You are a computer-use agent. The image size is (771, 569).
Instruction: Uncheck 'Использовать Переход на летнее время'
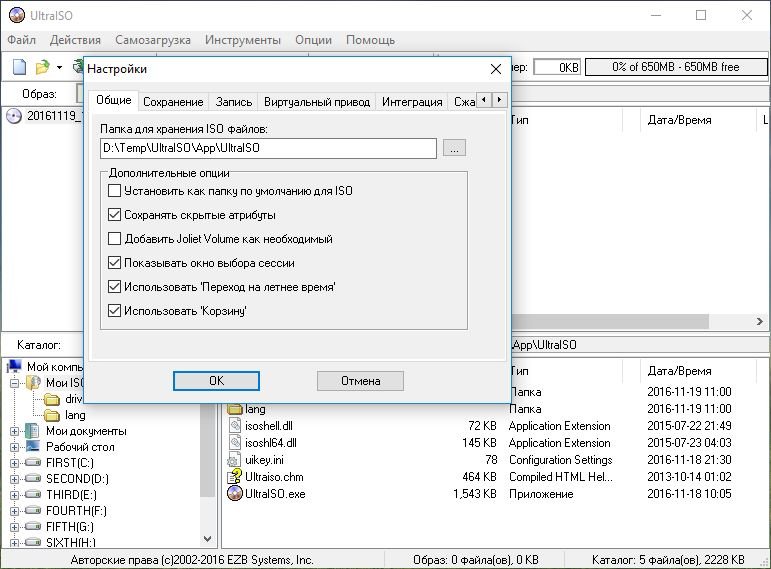pos(114,286)
